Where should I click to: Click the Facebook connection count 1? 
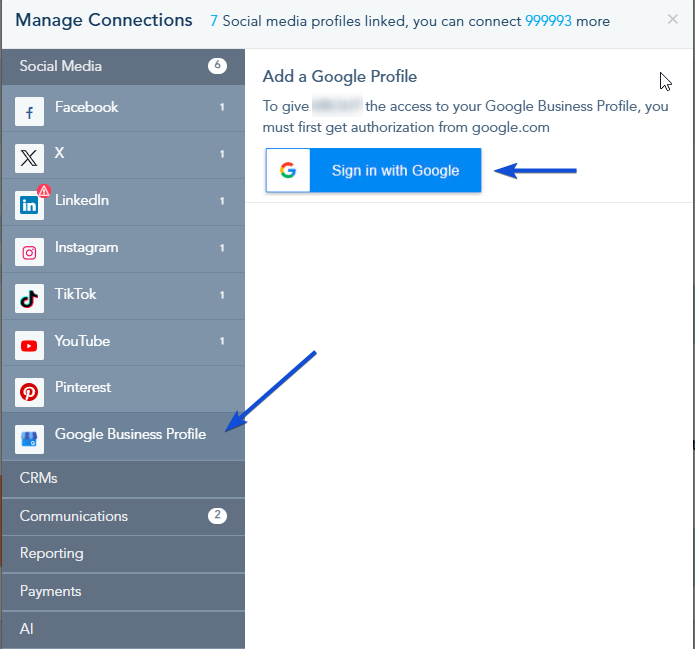(222, 107)
